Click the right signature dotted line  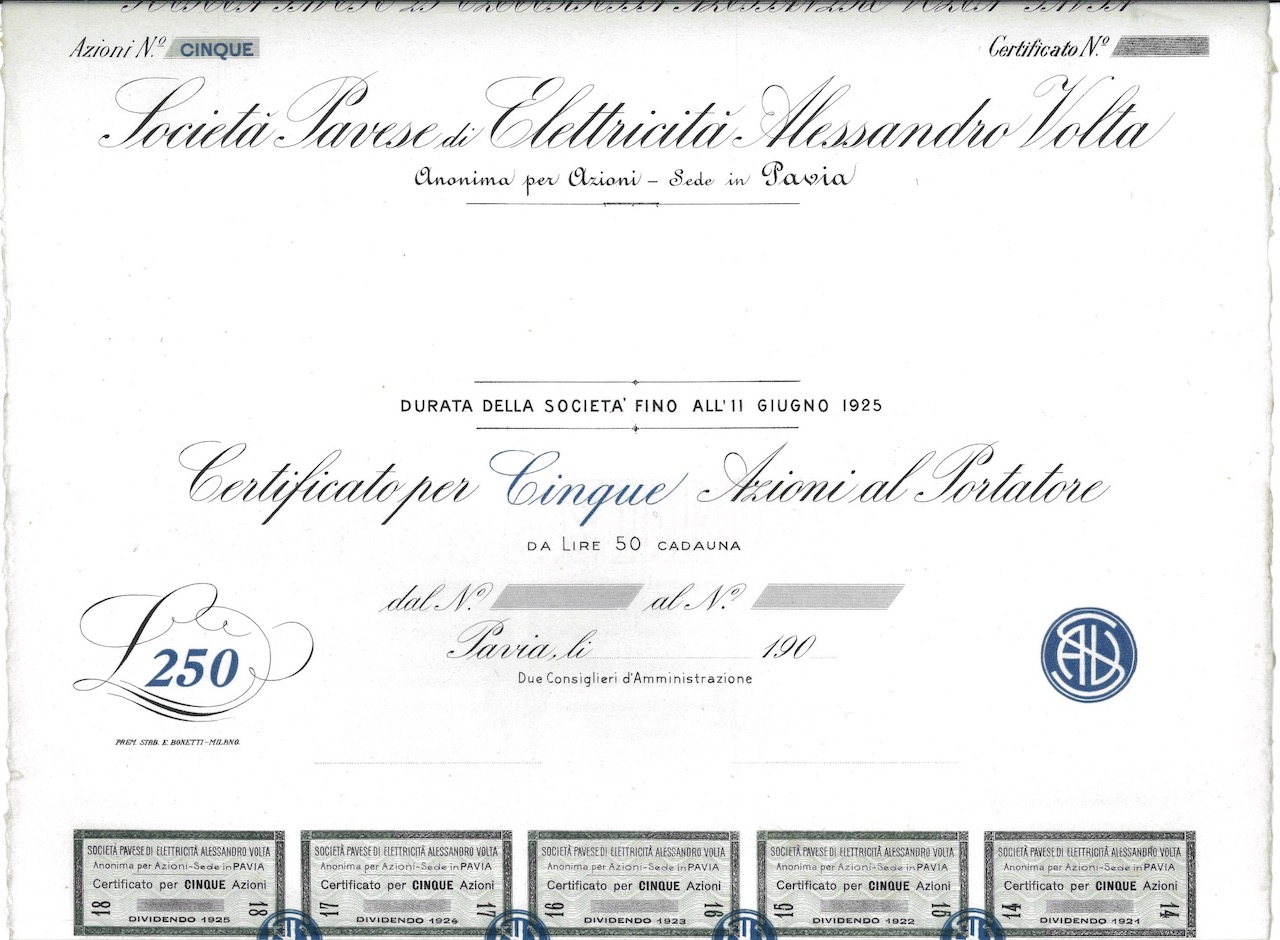844,763
